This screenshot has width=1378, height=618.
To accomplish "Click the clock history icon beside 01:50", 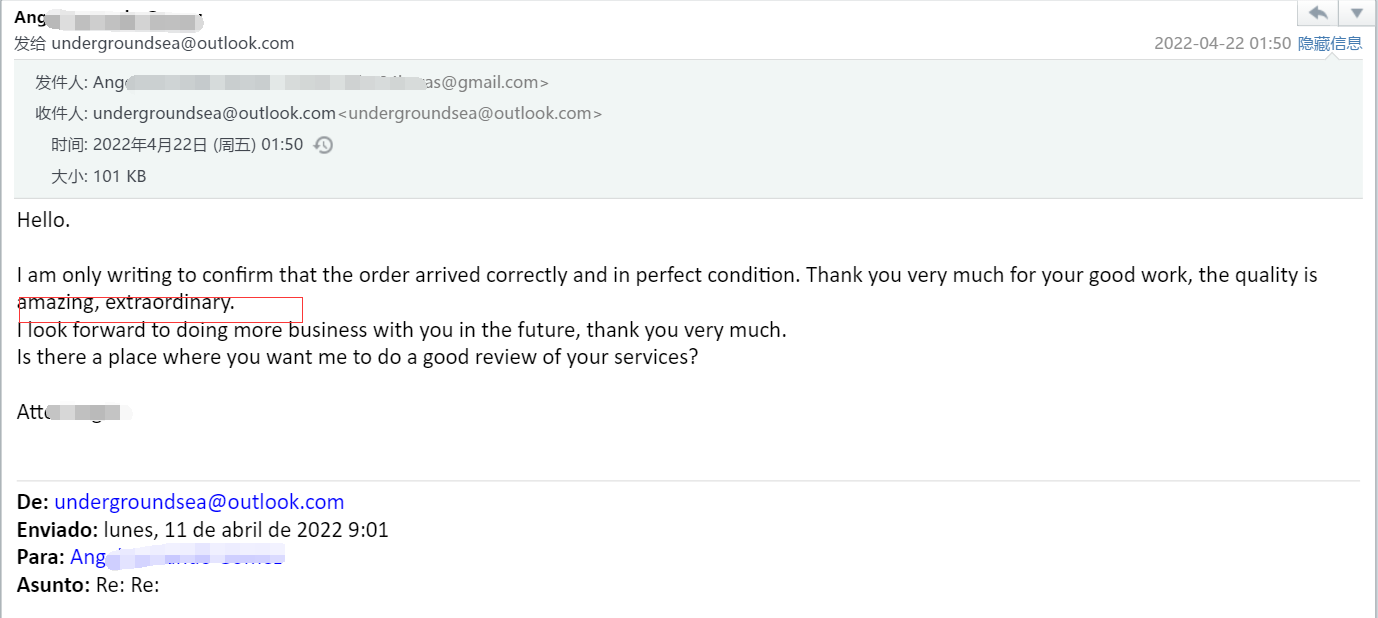I will 323,145.
